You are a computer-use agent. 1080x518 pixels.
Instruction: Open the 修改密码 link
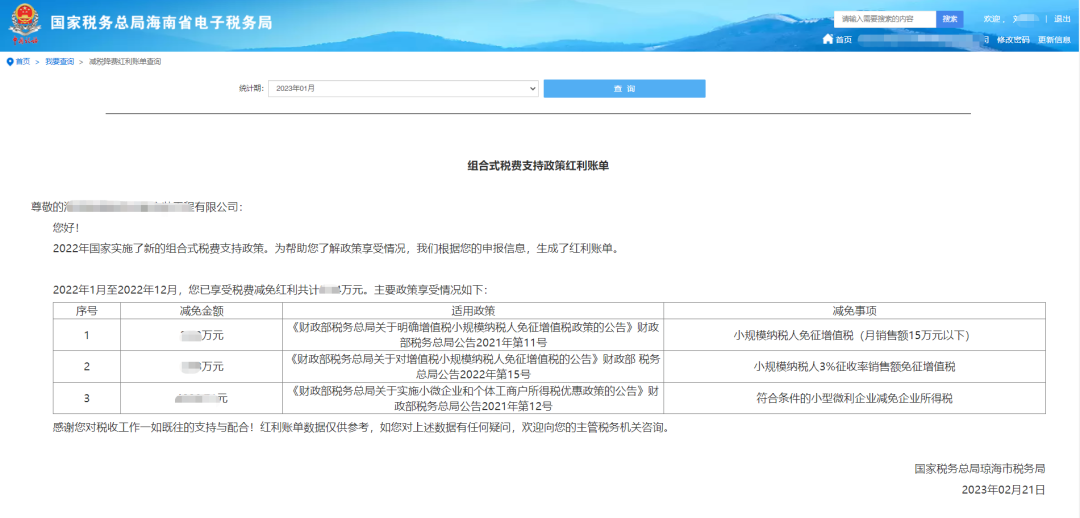(1012, 39)
